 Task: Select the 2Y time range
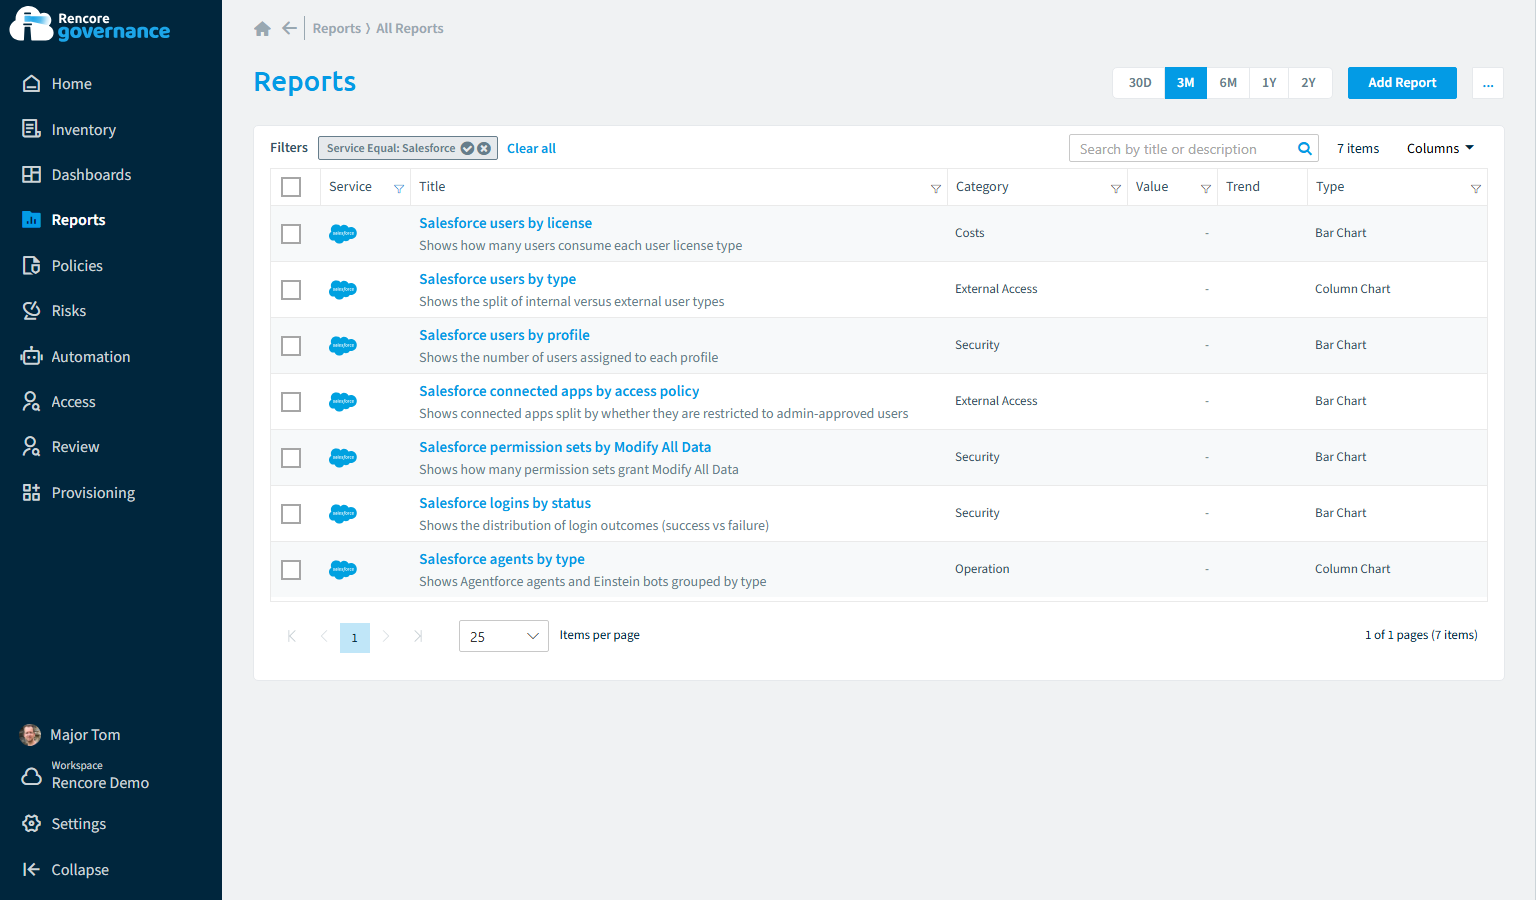pyautogui.click(x=1308, y=83)
